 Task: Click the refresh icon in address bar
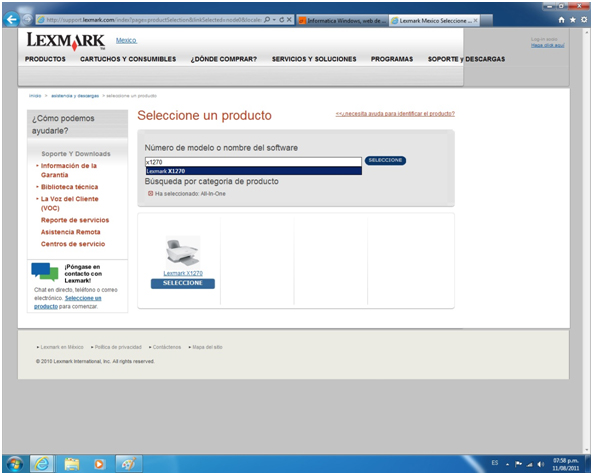[x=282, y=20]
